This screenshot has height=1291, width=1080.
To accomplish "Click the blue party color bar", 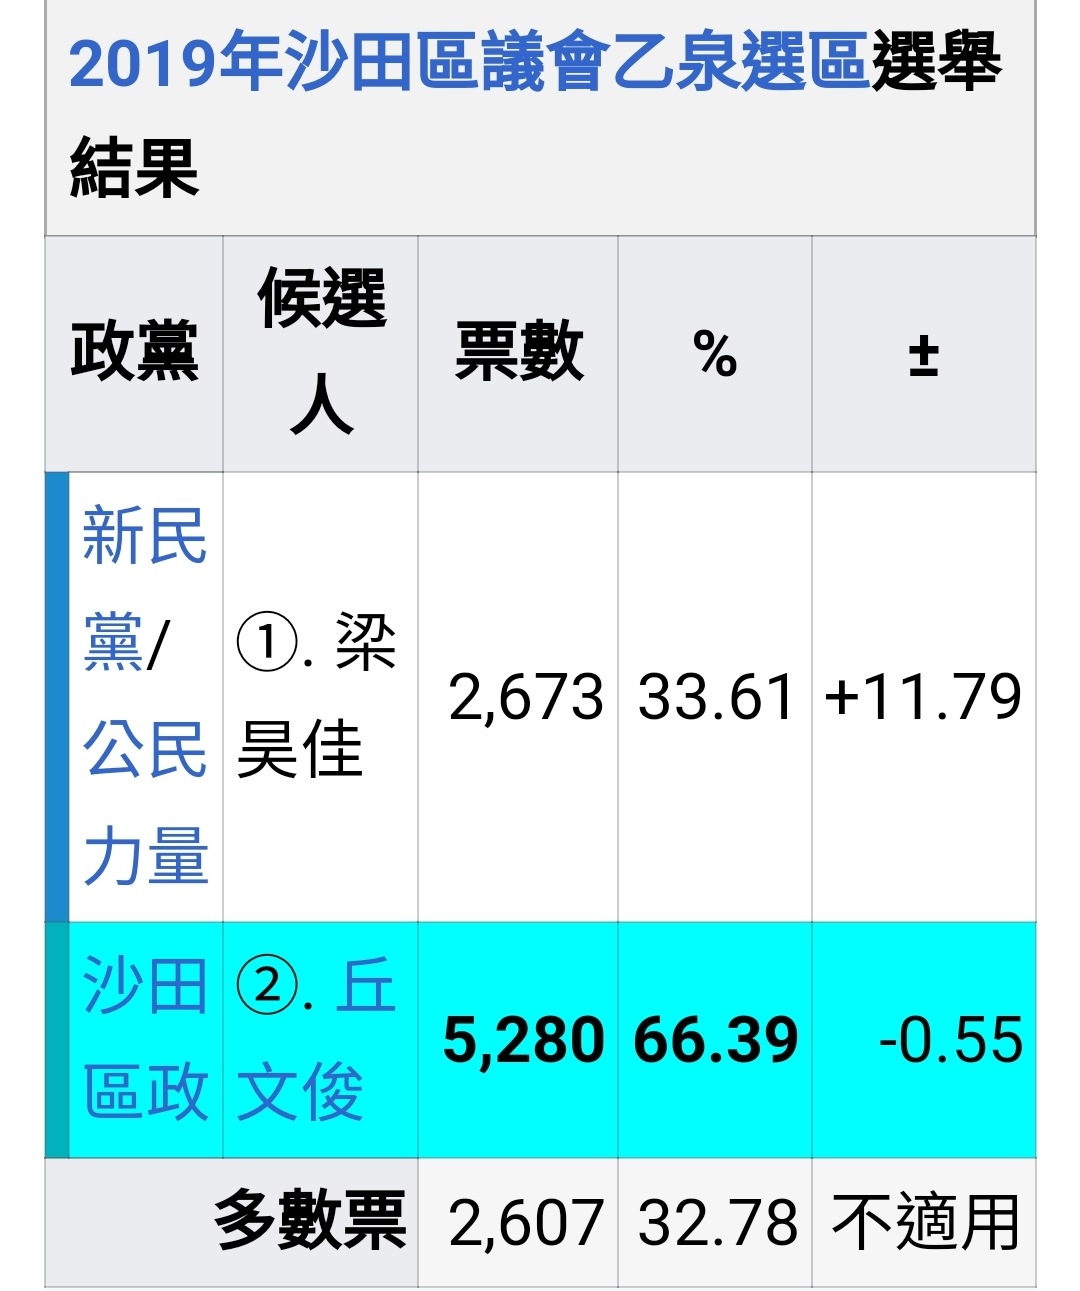I will point(57,697).
